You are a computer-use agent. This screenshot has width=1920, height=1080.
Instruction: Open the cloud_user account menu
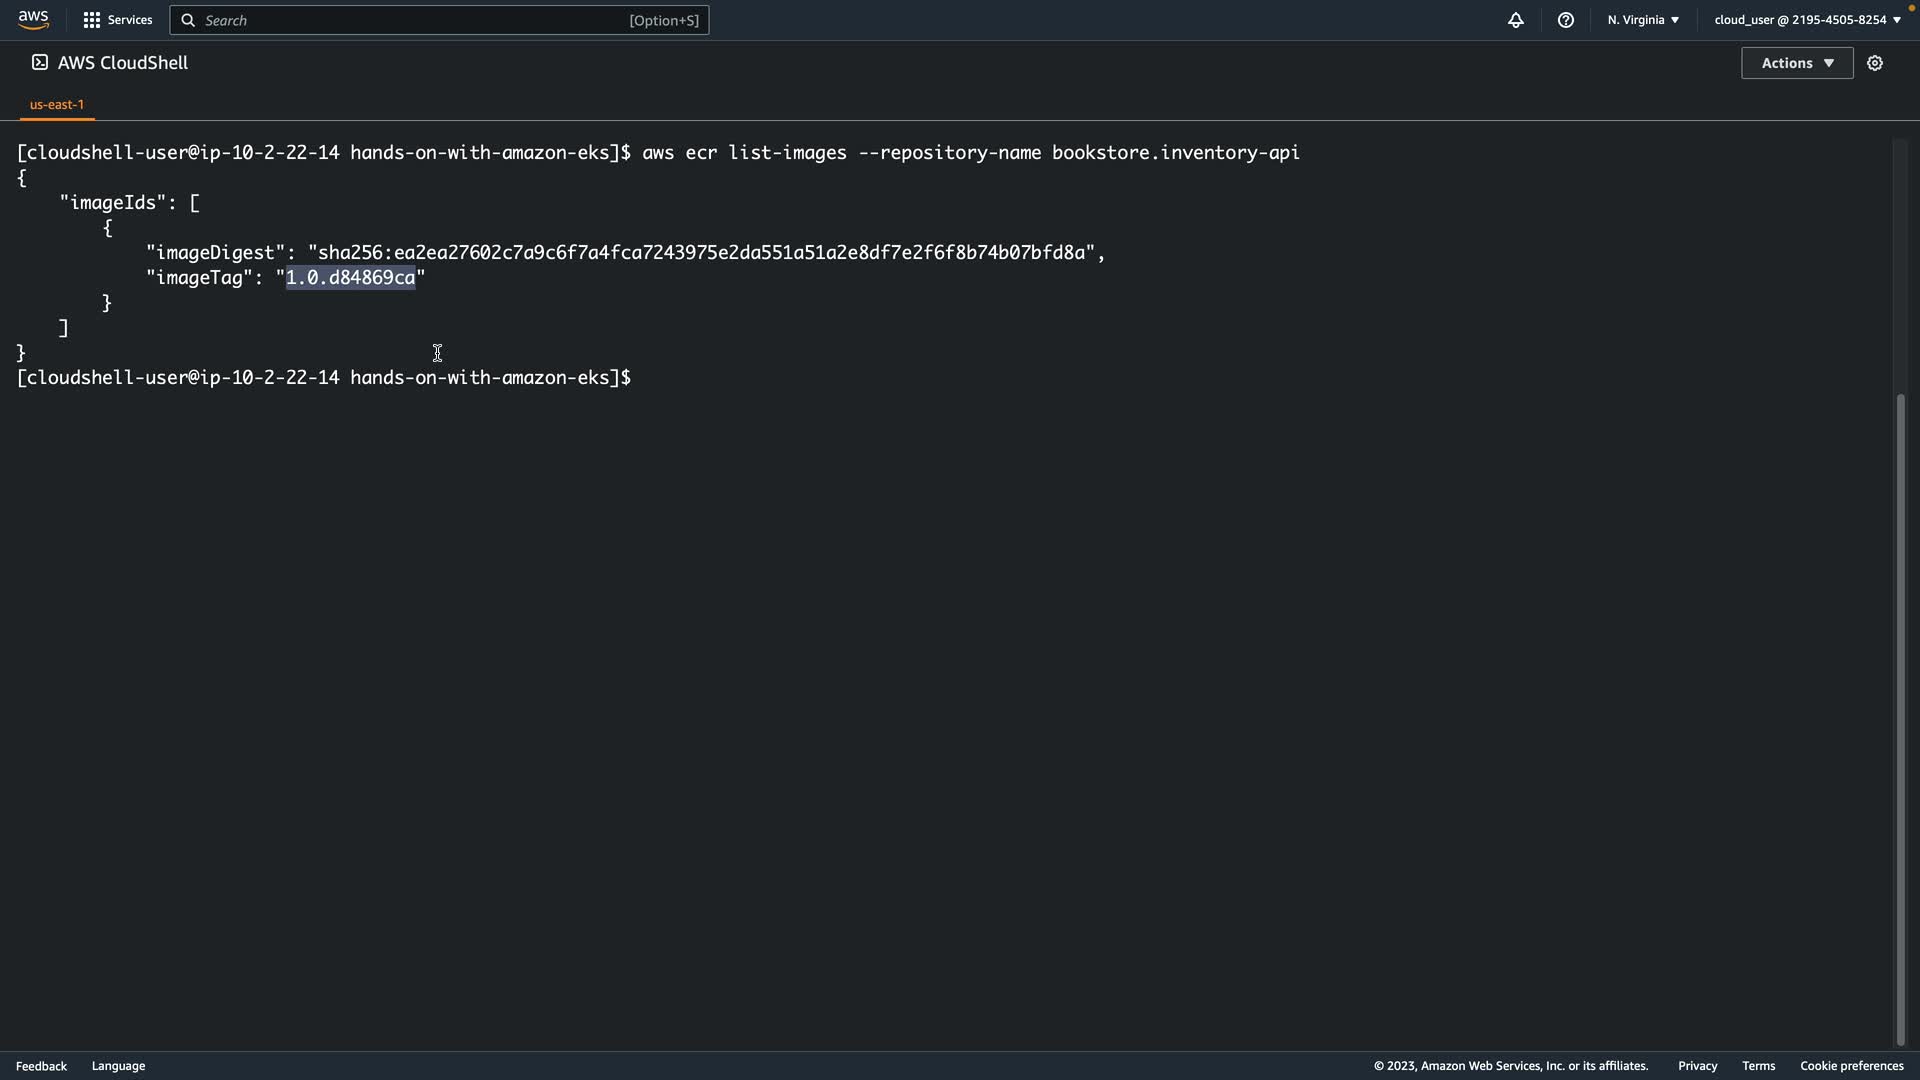click(1807, 20)
